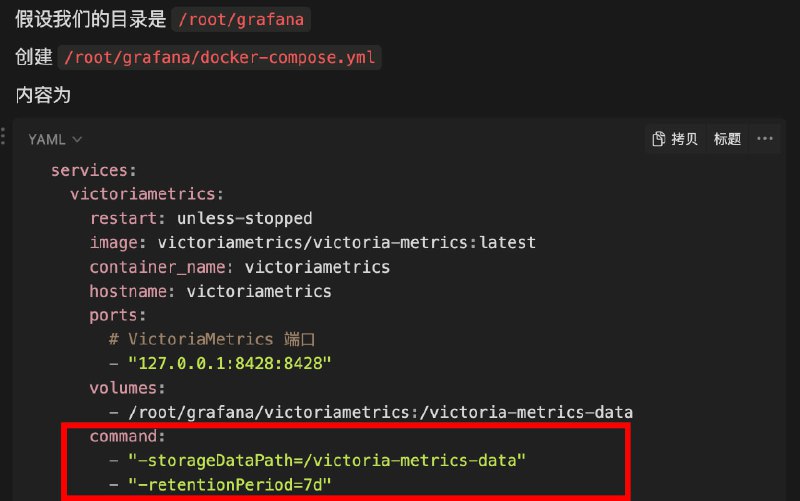
Task: Click the comment # VictoriaMetrics 端口
Action: tap(212, 339)
